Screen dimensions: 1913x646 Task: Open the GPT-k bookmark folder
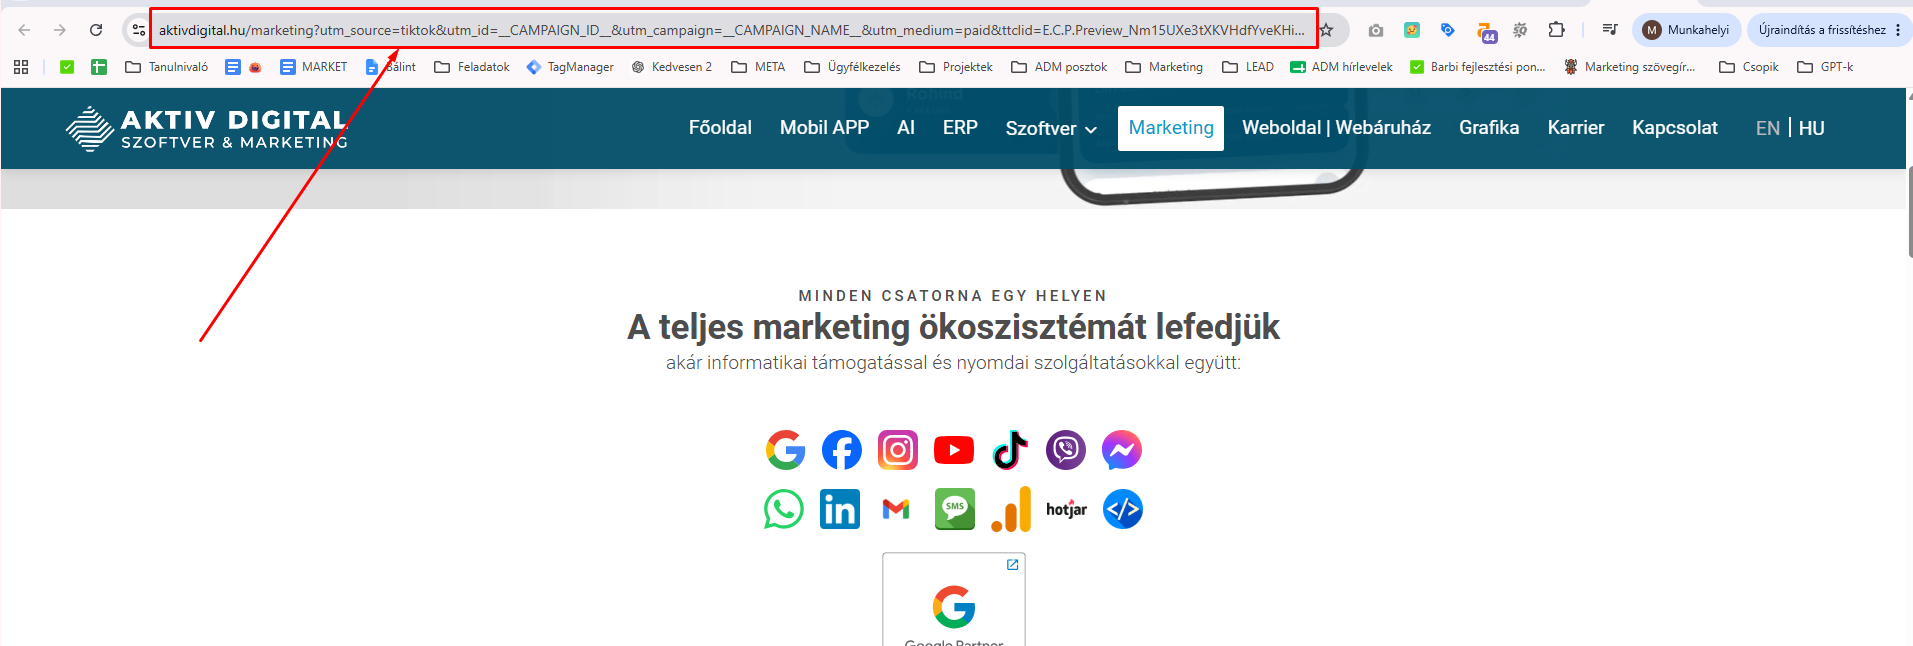coord(1825,67)
